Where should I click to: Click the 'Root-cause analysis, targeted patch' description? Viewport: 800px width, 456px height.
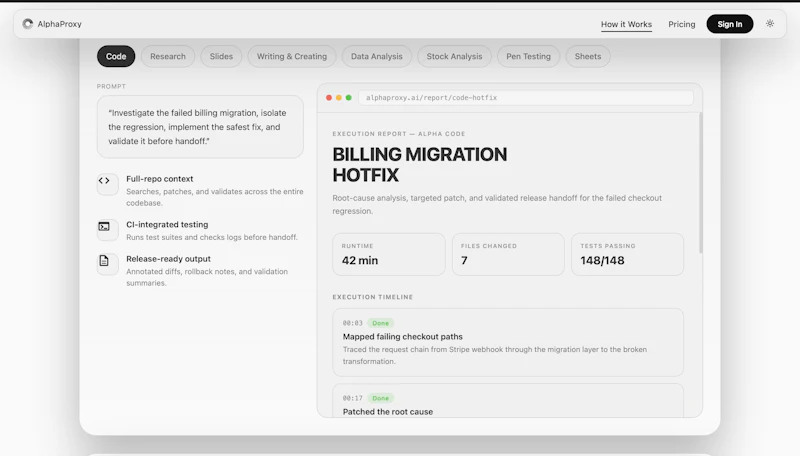497,205
